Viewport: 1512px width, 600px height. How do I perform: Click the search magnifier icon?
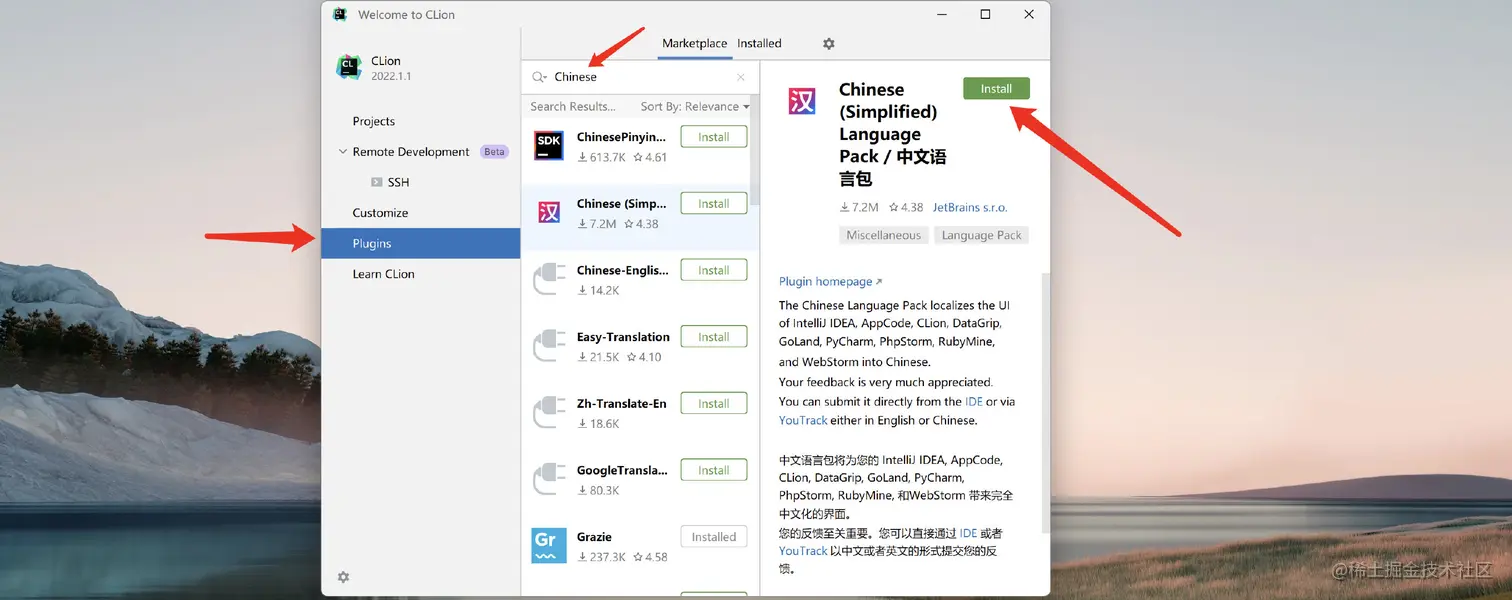(x=539, y=77)
